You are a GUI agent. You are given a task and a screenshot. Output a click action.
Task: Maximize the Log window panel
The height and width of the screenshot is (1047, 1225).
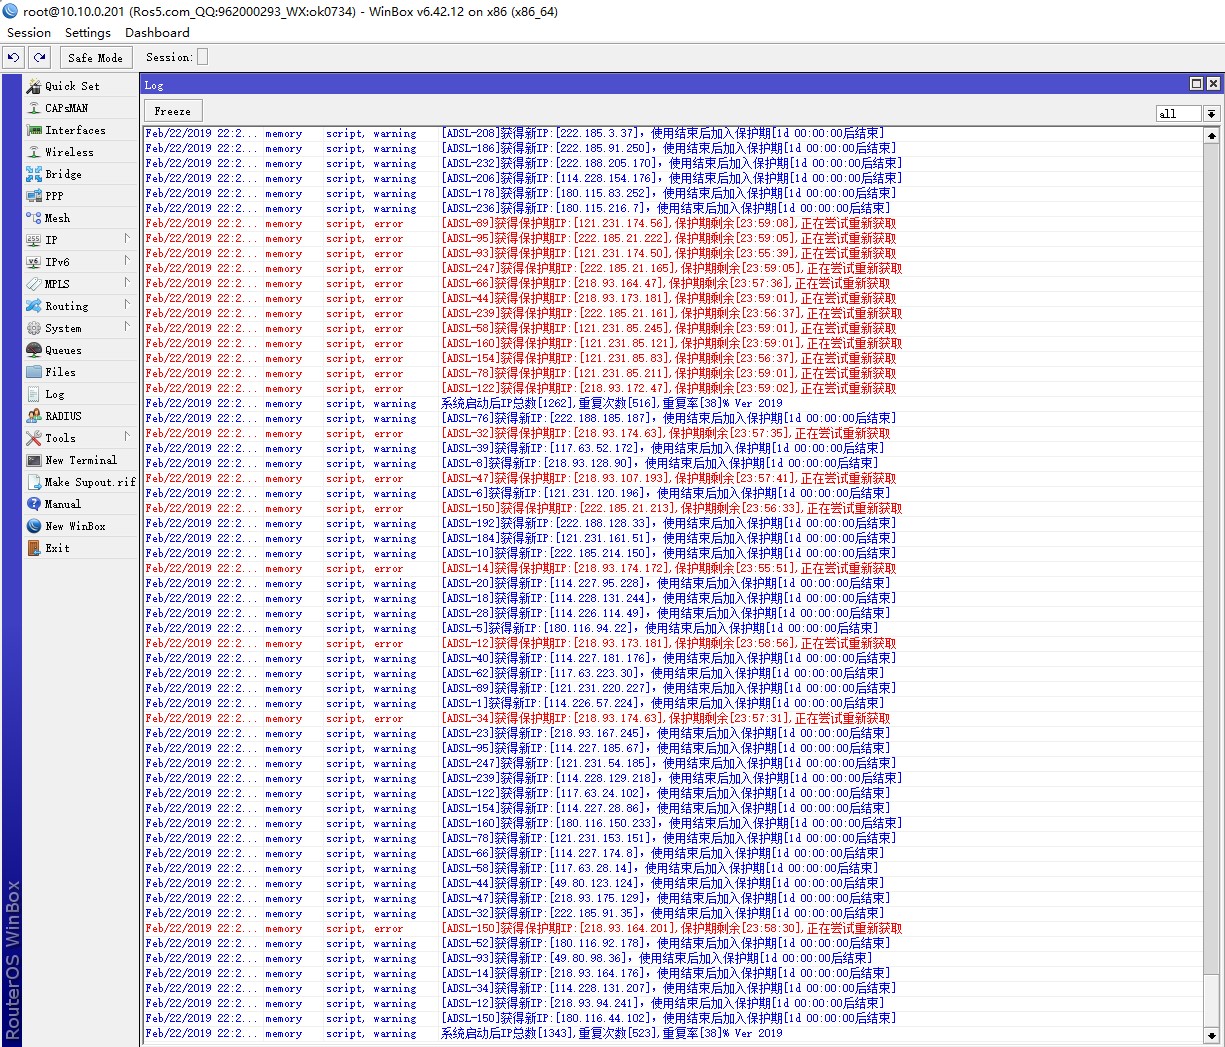click(1196, 84)
